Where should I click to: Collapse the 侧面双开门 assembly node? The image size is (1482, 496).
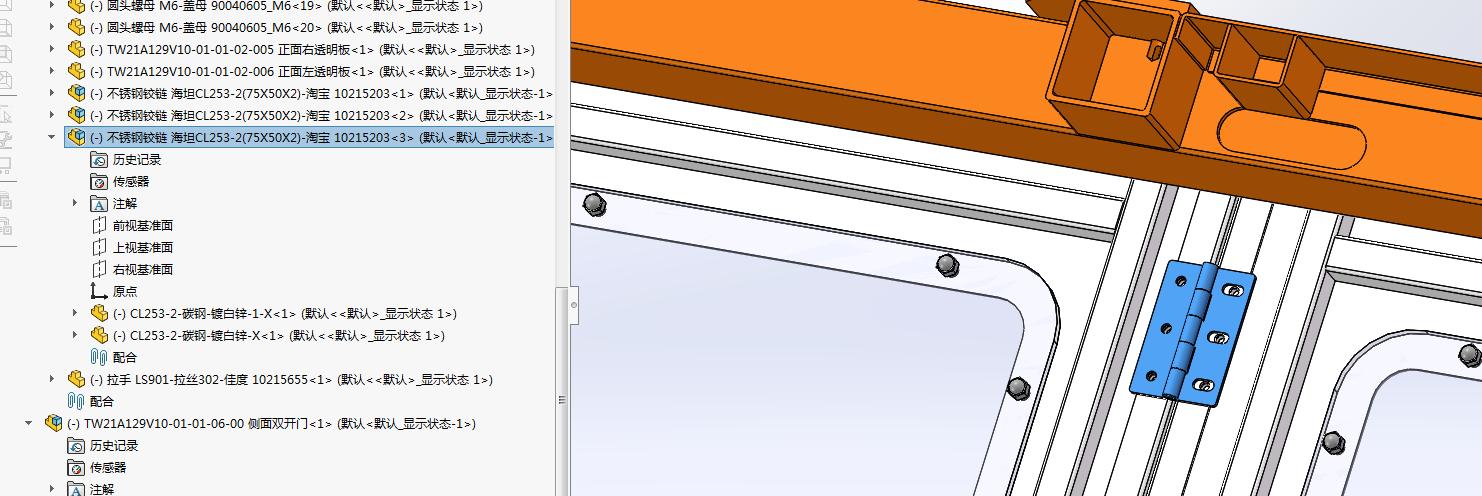[x=29, y=424]
